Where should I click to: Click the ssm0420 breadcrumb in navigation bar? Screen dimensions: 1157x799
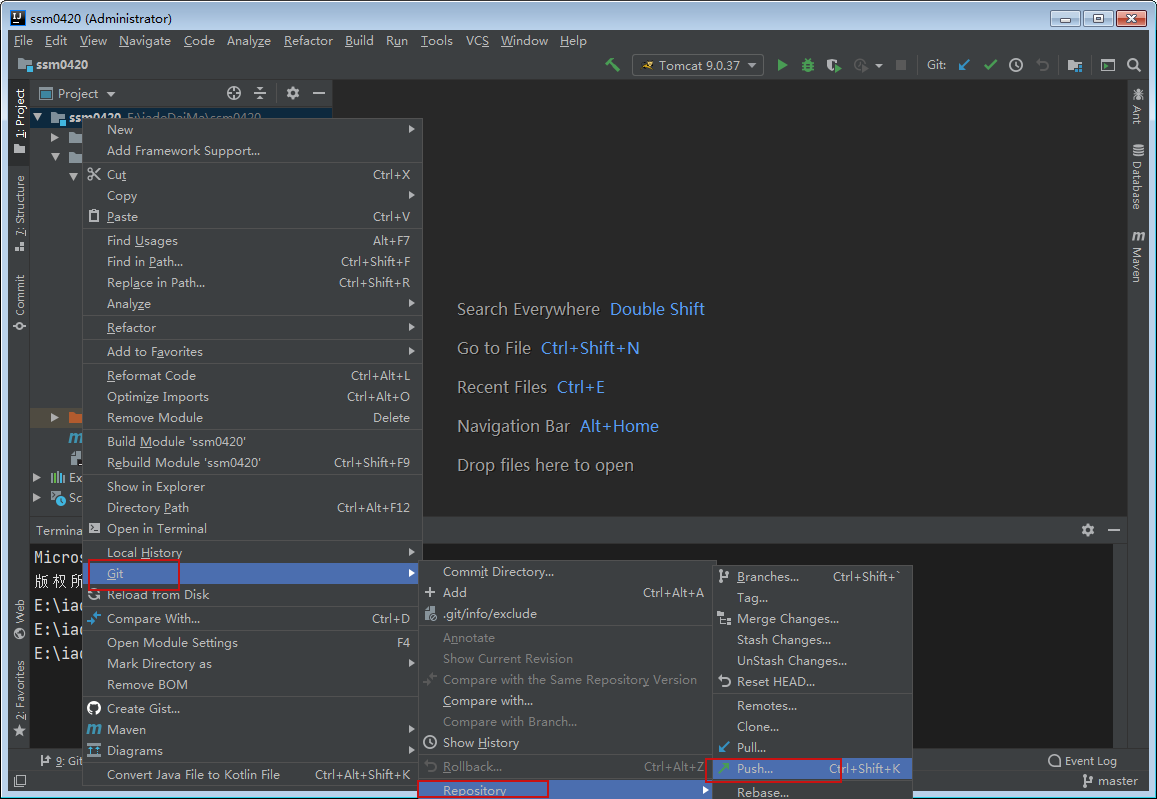click(x=53, y=65)
